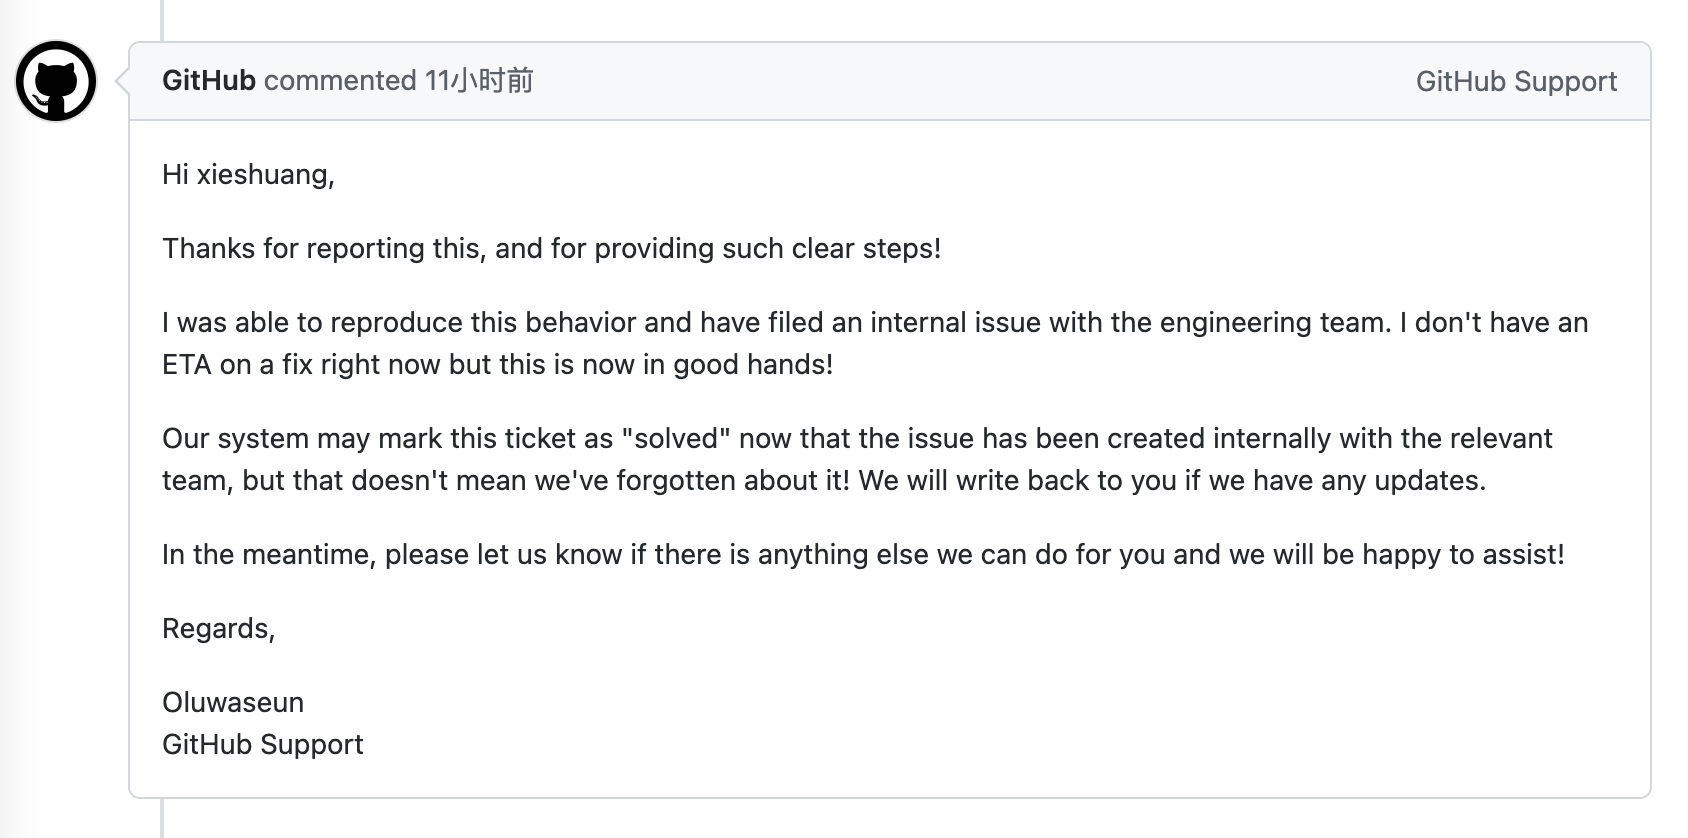Click the Hi xieshuang greeting line
This screenshot has height=838, width=1688.
[x=248, y=175]
